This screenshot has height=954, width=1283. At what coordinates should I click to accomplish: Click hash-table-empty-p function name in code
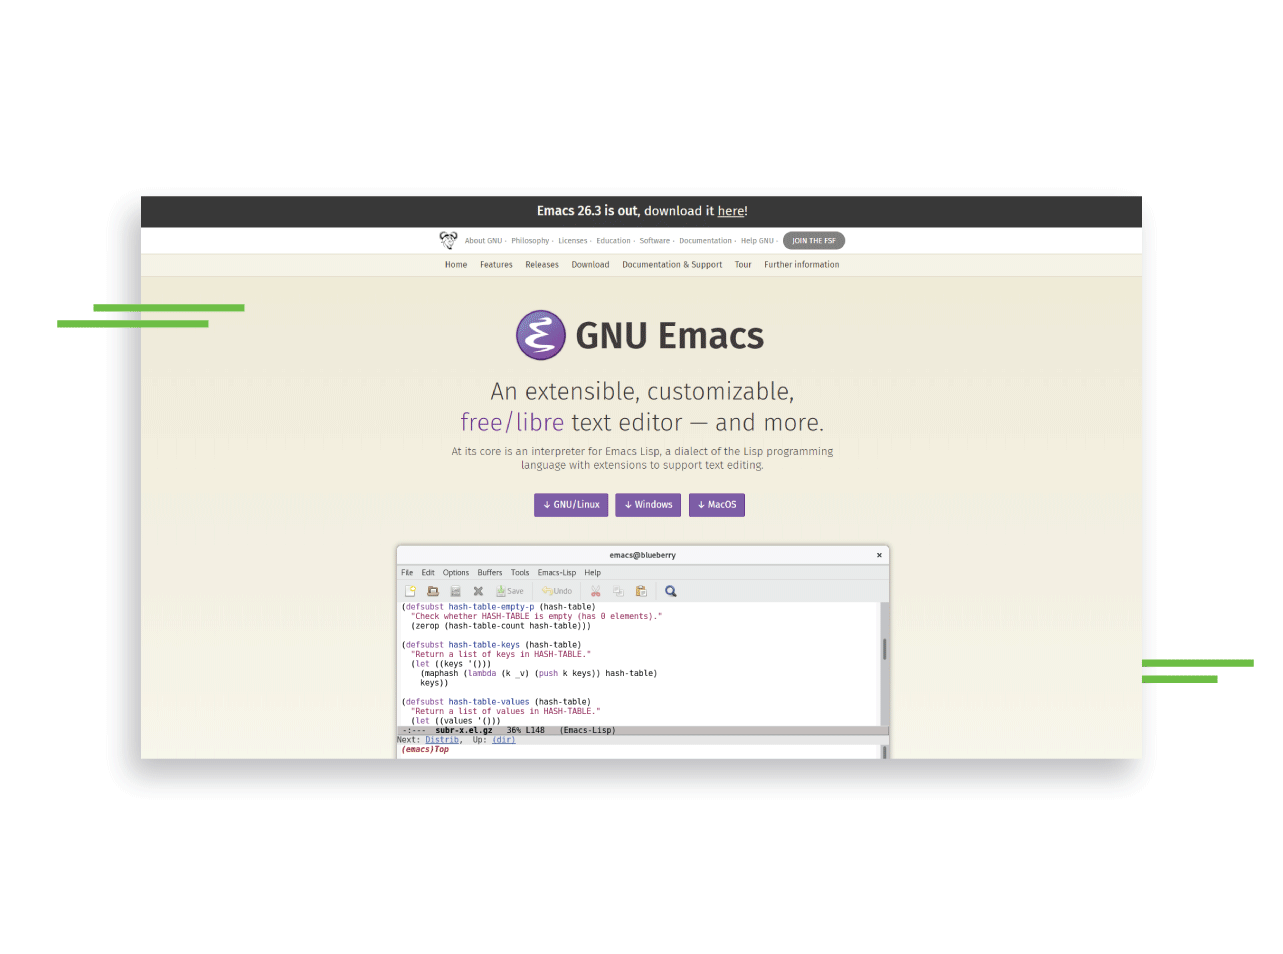(491, 607)
